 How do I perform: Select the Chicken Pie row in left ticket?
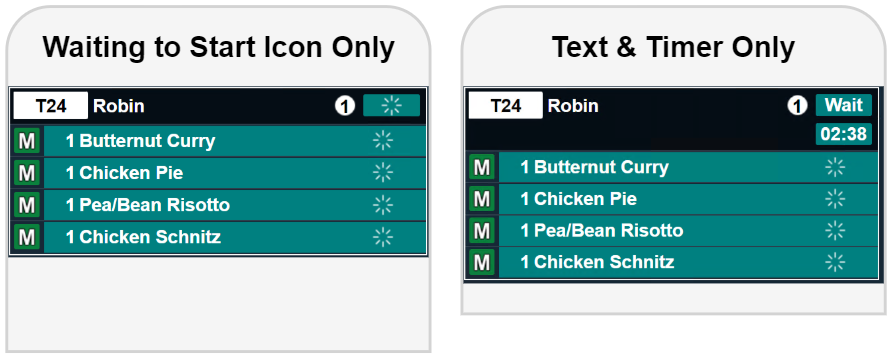click(x=219, y=173)
